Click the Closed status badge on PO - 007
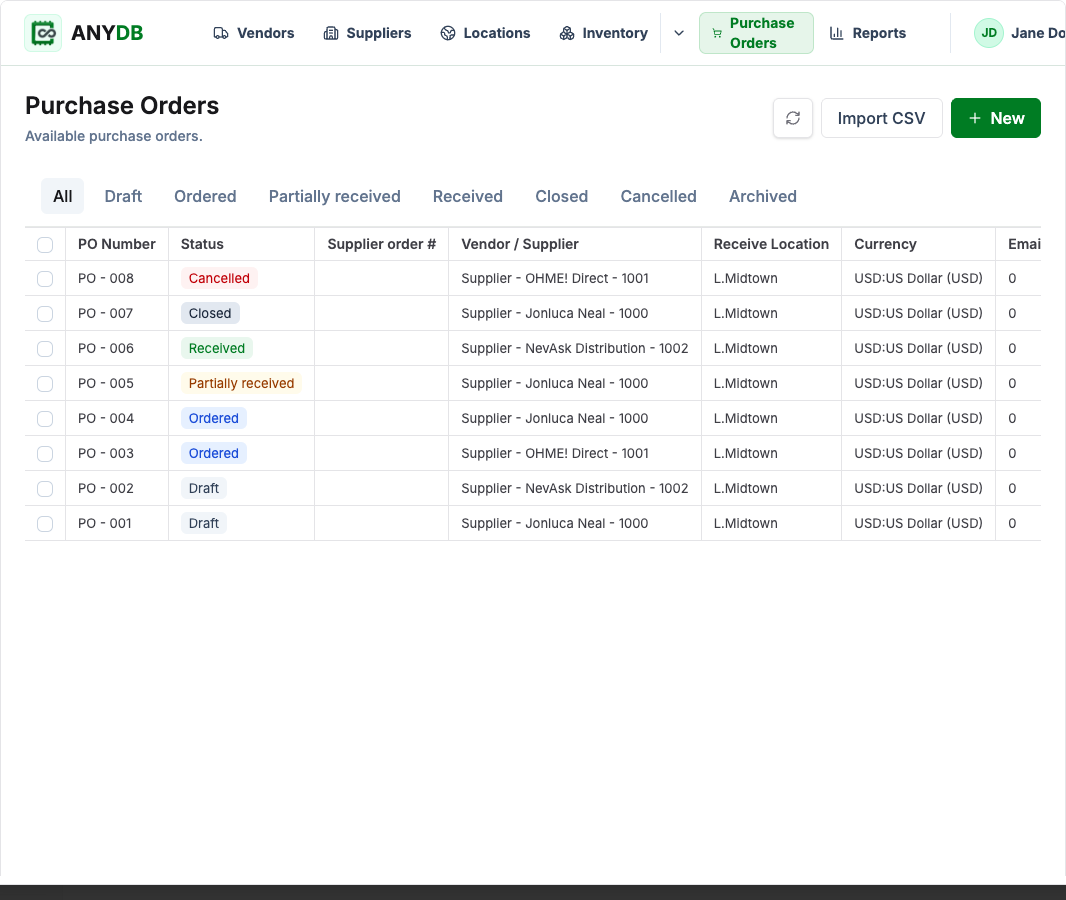The width and height of the screenshot is (1066, 900). (210, 313)
